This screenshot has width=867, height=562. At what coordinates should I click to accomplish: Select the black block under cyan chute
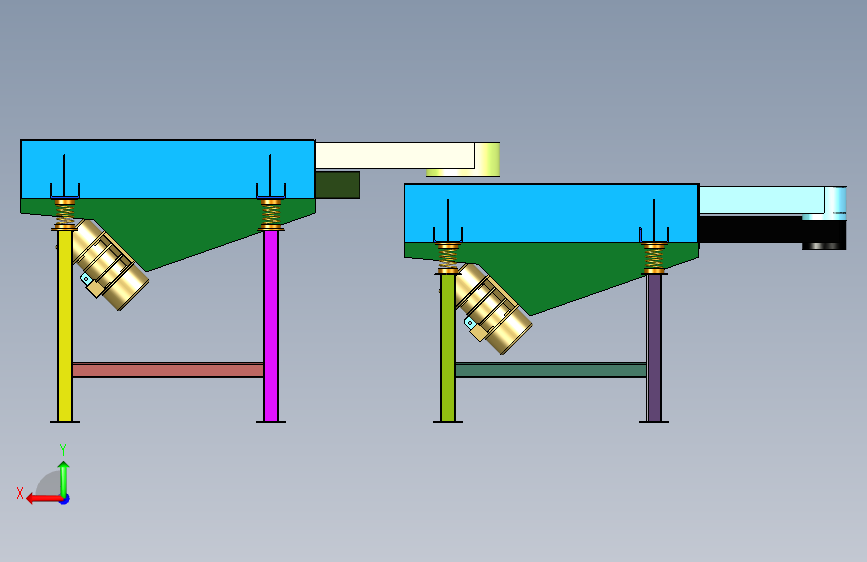coord(771,229)
